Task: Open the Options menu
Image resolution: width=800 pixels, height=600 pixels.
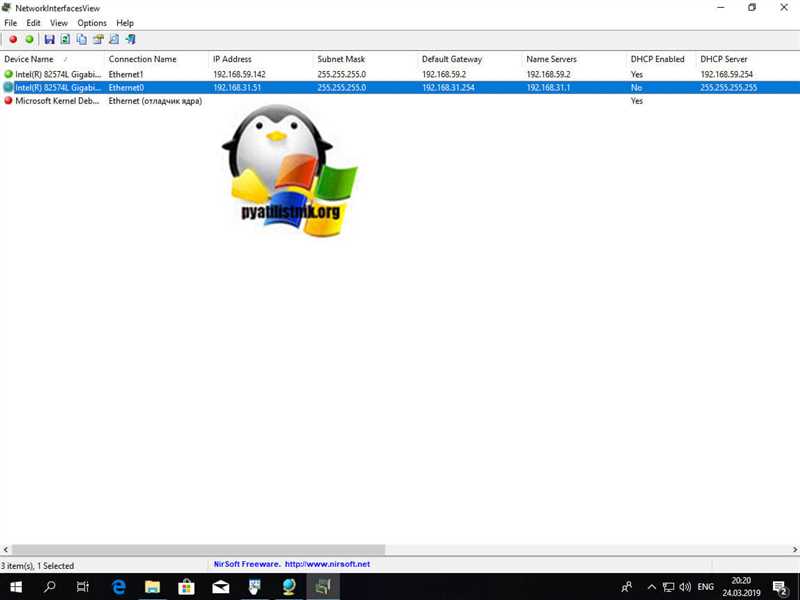Action: pos(92,23)
